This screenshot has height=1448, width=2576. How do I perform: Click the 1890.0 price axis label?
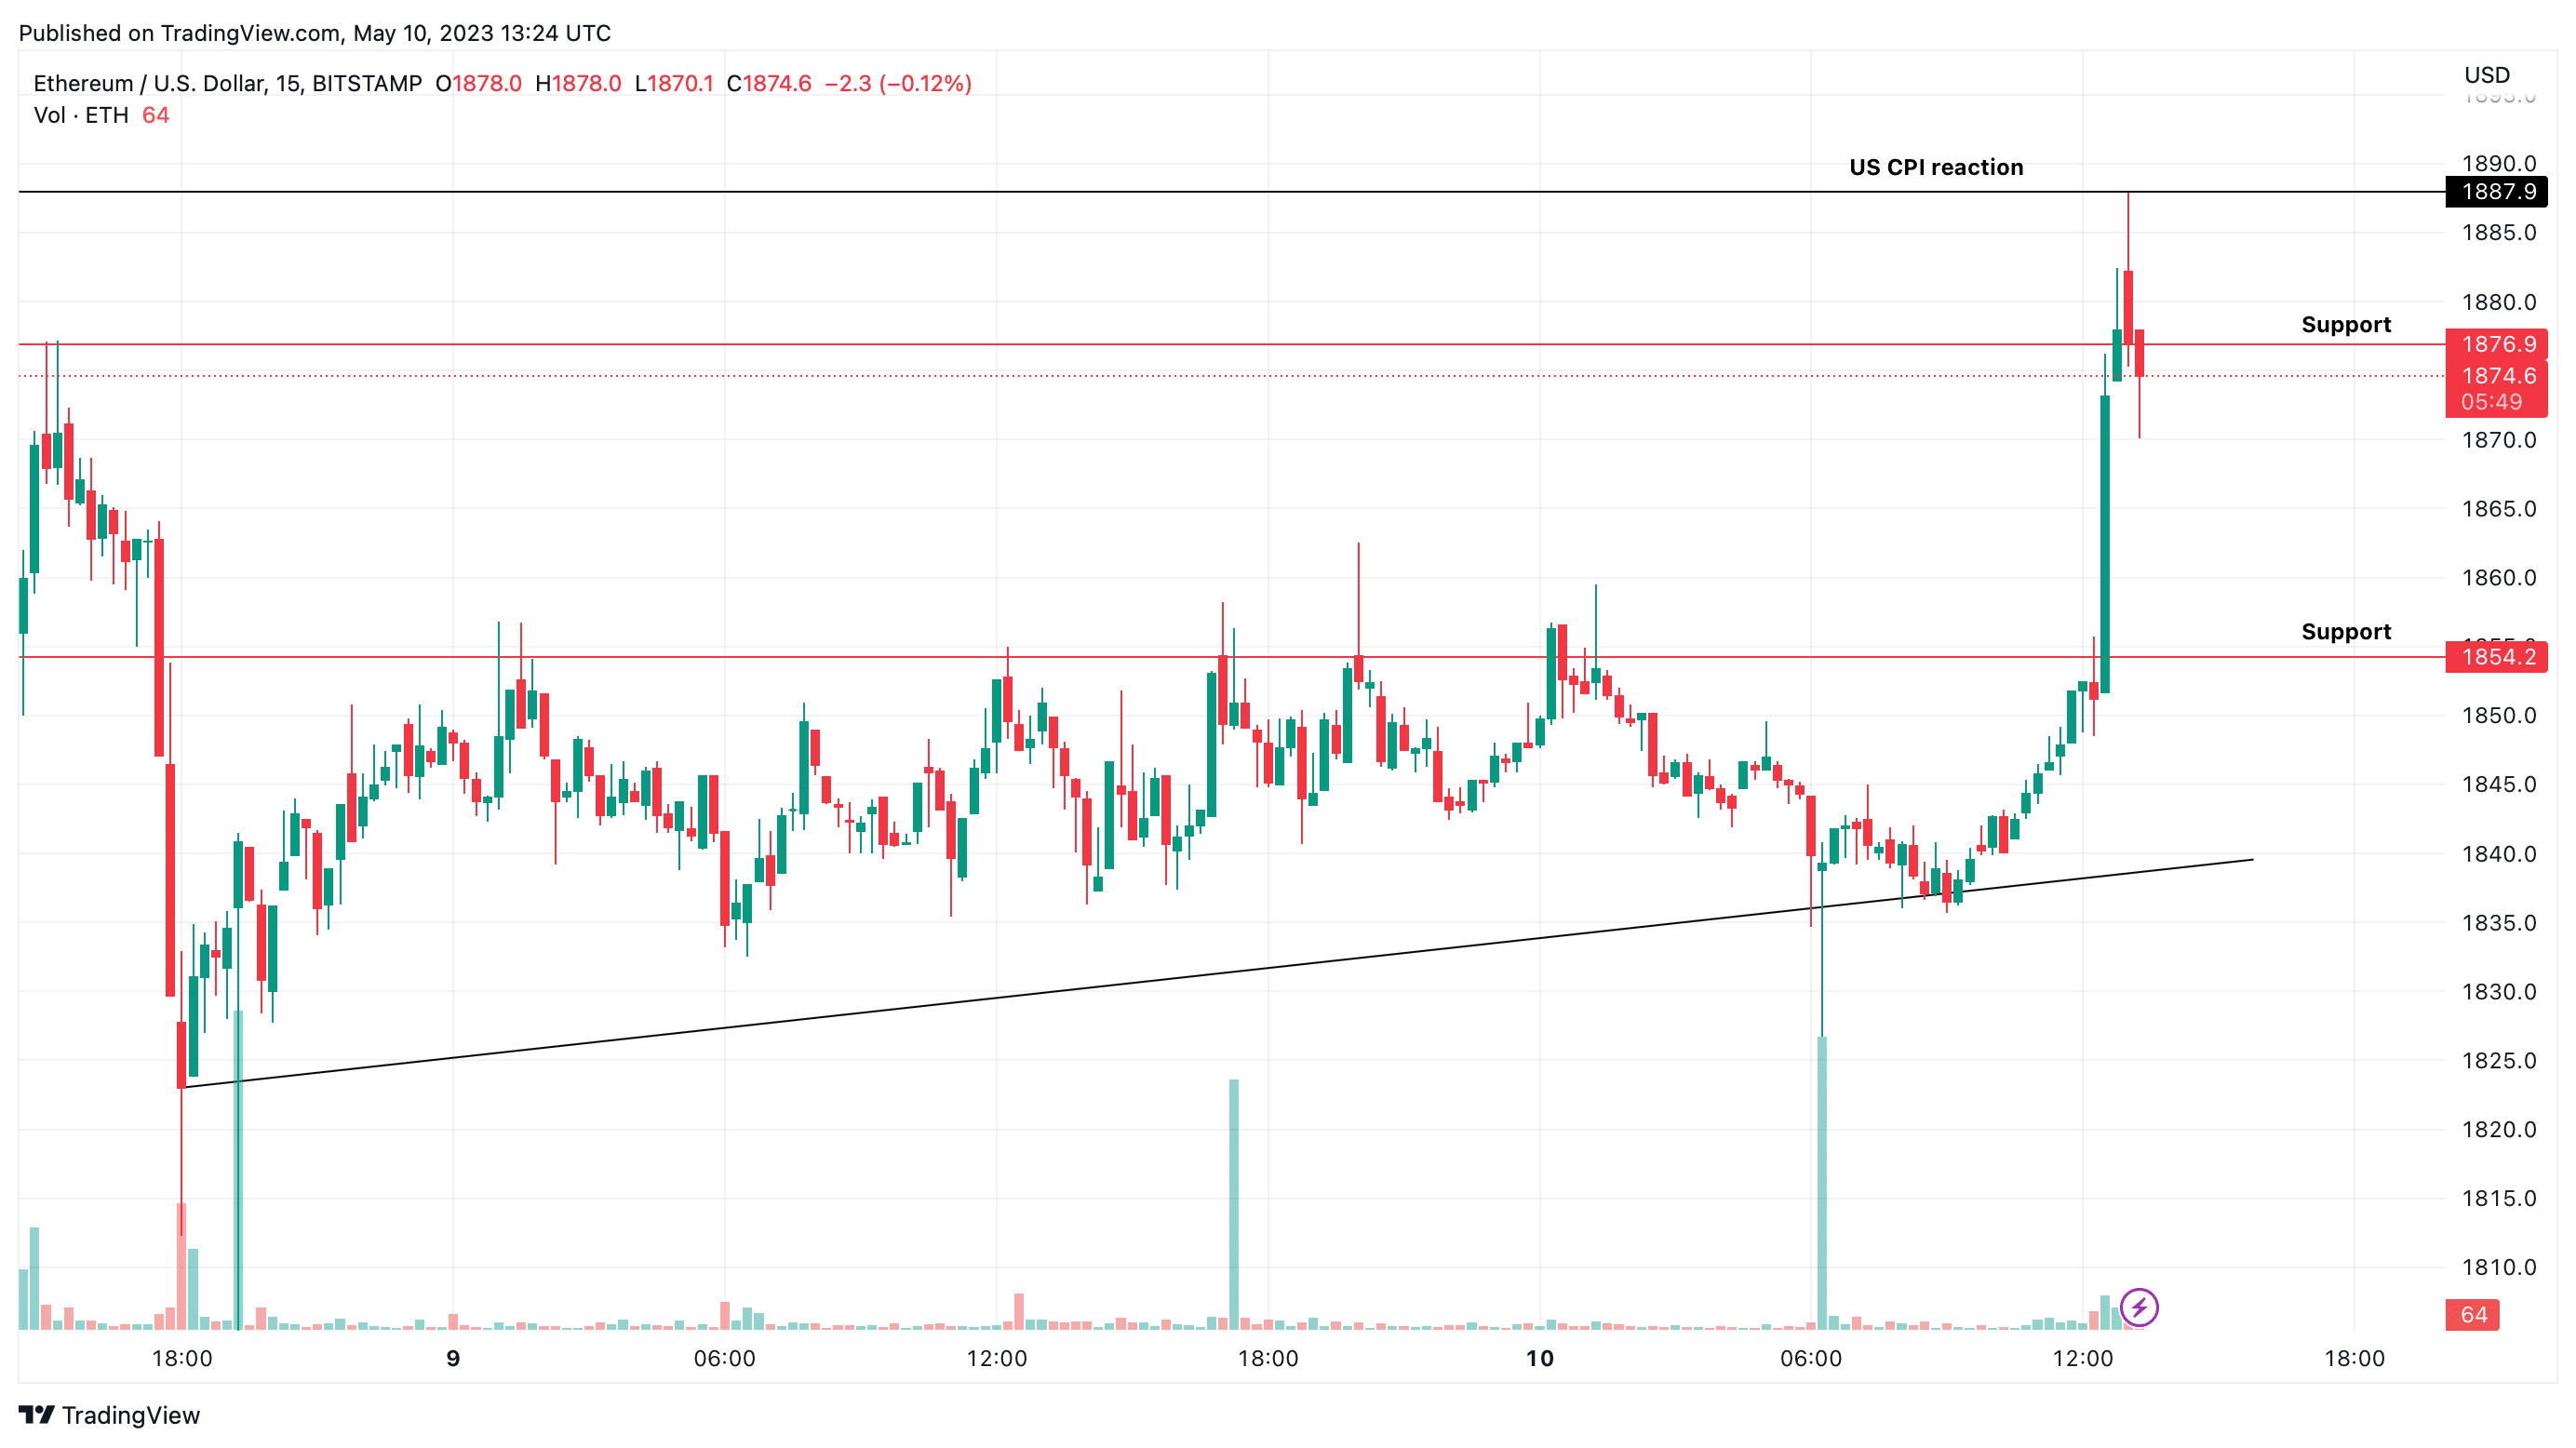coord(2498,163)
